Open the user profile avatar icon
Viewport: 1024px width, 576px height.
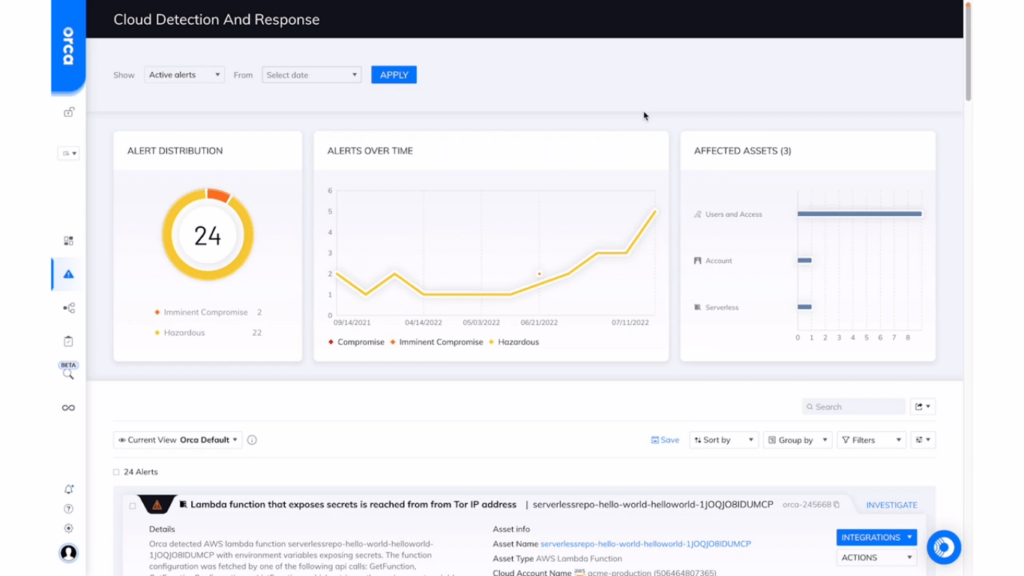[67, 551]
